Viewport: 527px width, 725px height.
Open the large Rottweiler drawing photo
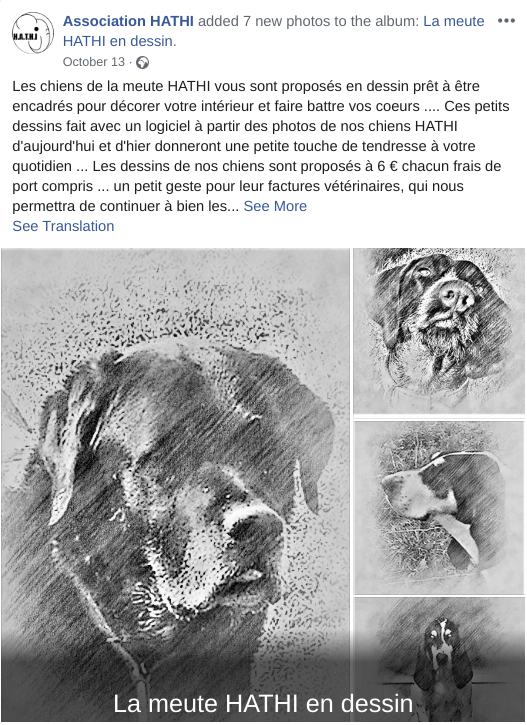point(175,485)
